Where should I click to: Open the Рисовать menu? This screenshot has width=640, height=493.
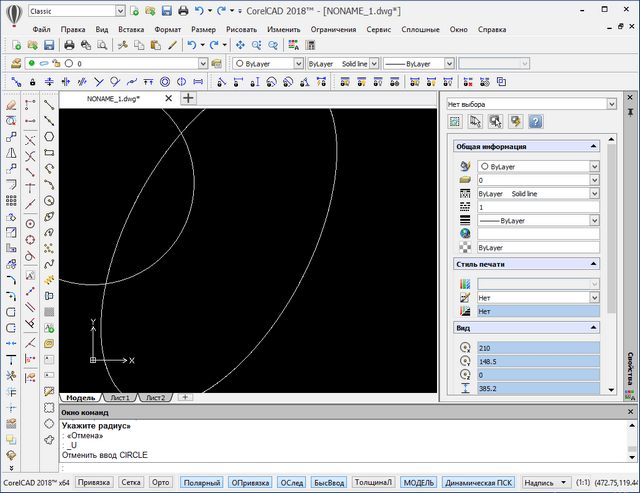coord(242,30)
